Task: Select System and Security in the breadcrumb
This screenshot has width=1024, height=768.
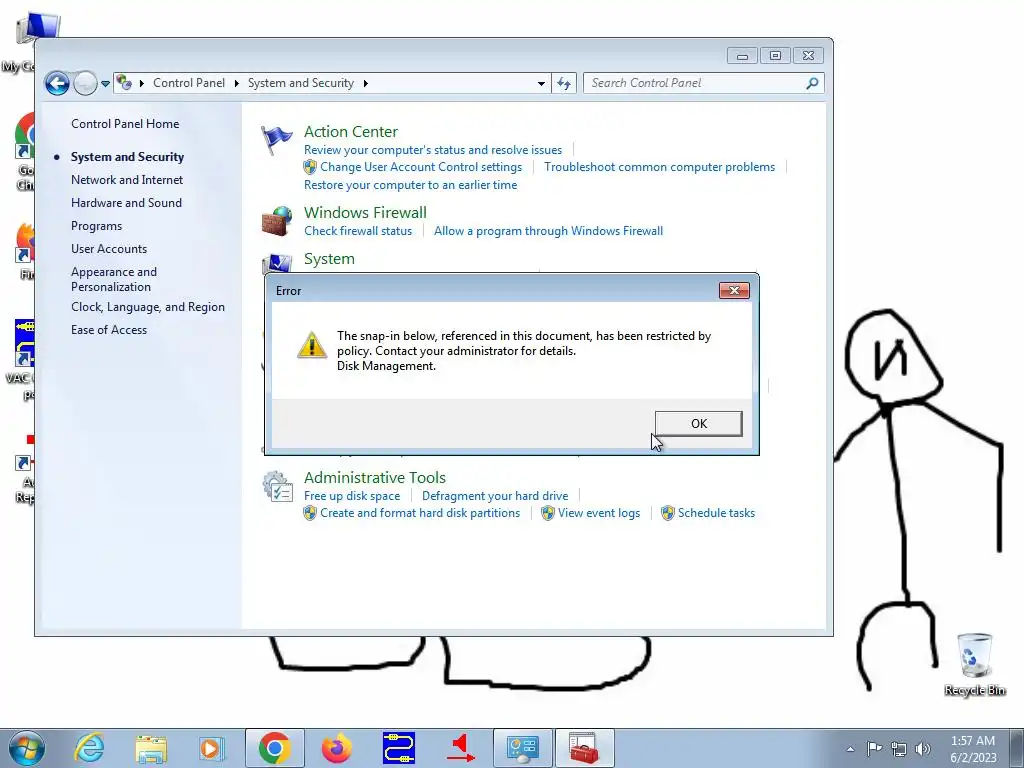Action: [300, 83]
